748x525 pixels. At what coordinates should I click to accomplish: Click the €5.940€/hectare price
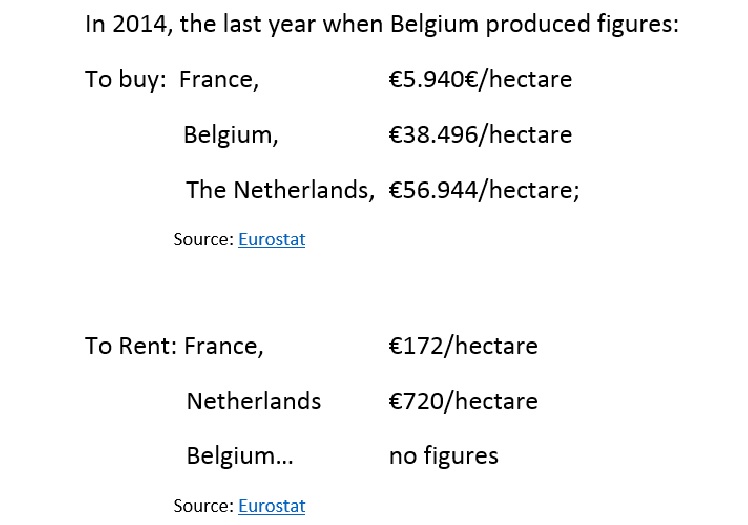tap(480, 80)
